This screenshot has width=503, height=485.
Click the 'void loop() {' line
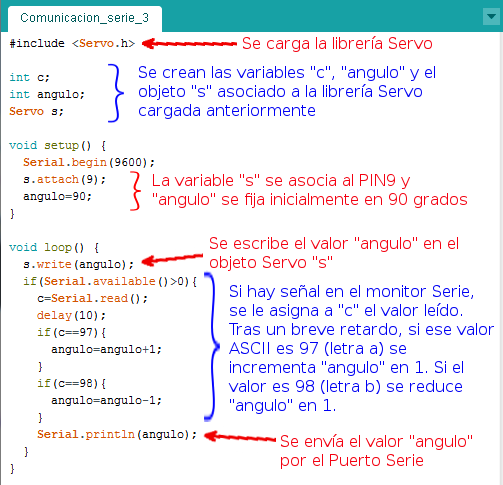[54, 248]
